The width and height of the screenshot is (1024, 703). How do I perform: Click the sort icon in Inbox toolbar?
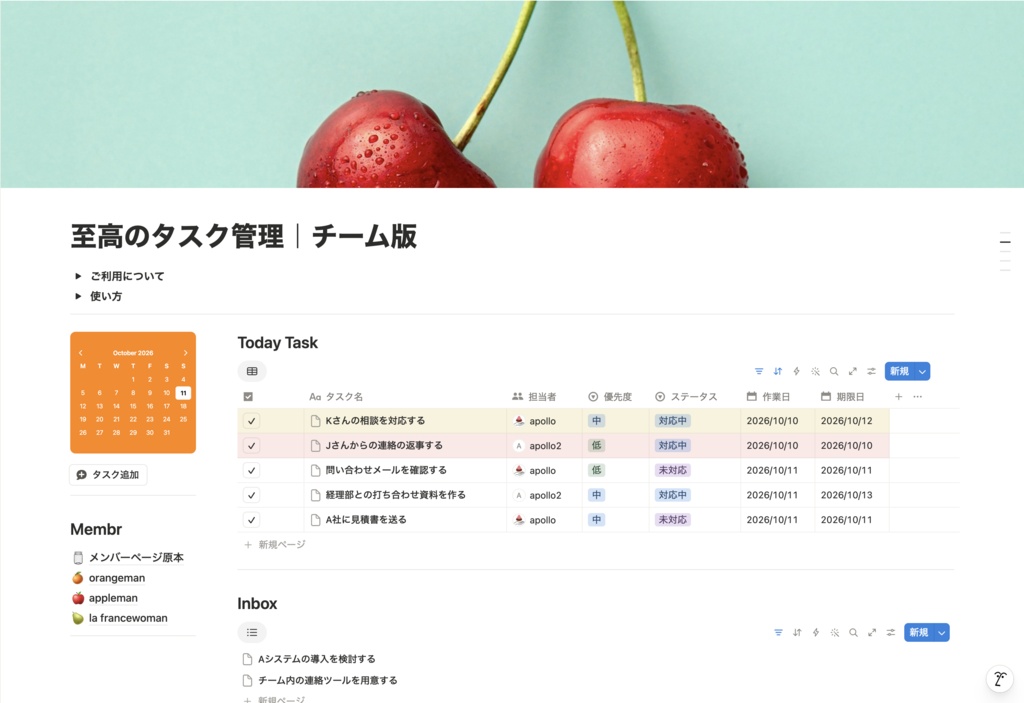(x=797, y=632)
